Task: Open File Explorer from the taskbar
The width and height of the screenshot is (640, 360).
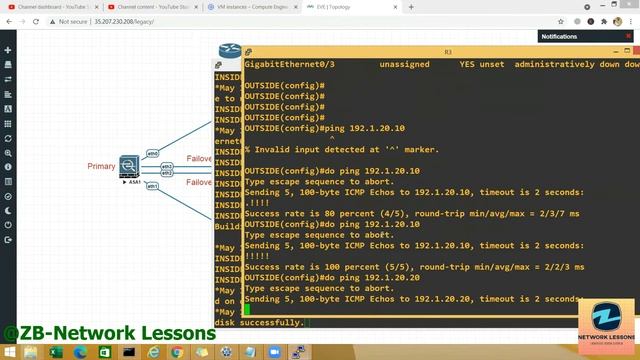Action: click(31, 352)
